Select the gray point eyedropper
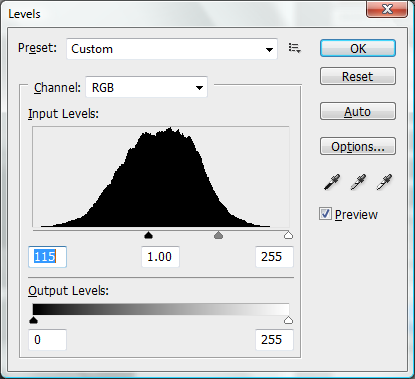Viewport: 415px width, 379px height. 358,182
